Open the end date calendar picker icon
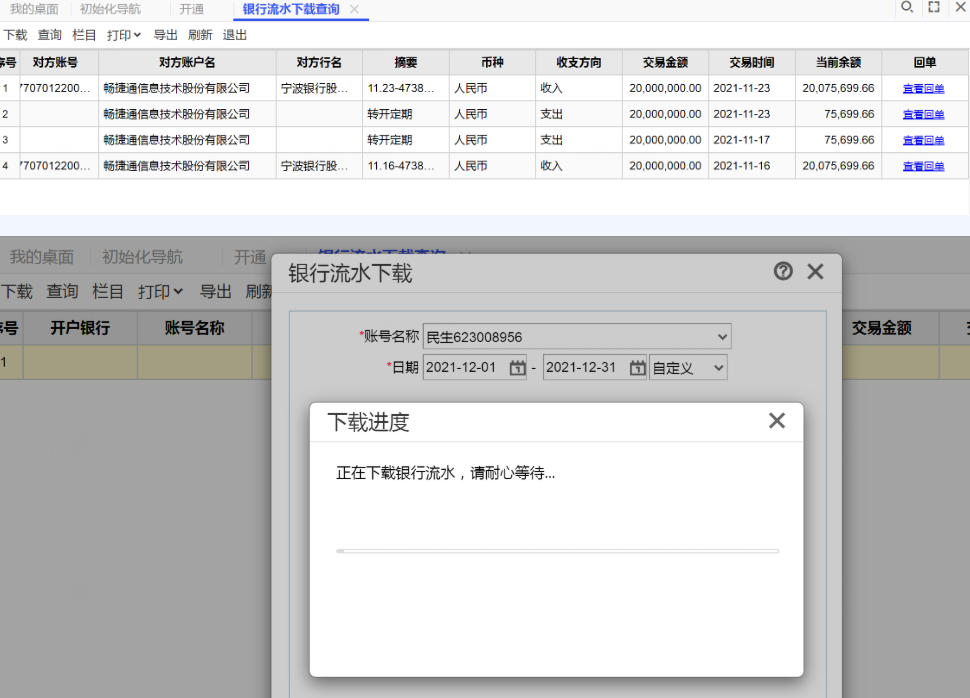 coord(637,368)
